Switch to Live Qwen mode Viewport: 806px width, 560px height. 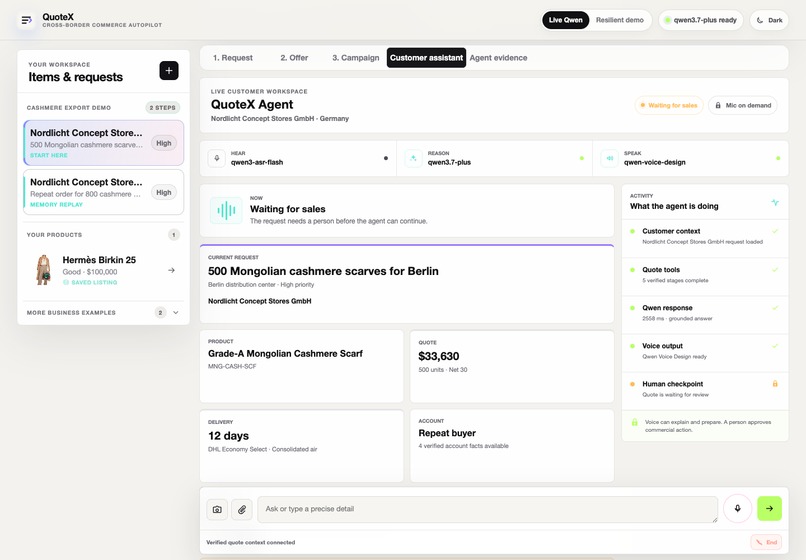coord(565,20)
